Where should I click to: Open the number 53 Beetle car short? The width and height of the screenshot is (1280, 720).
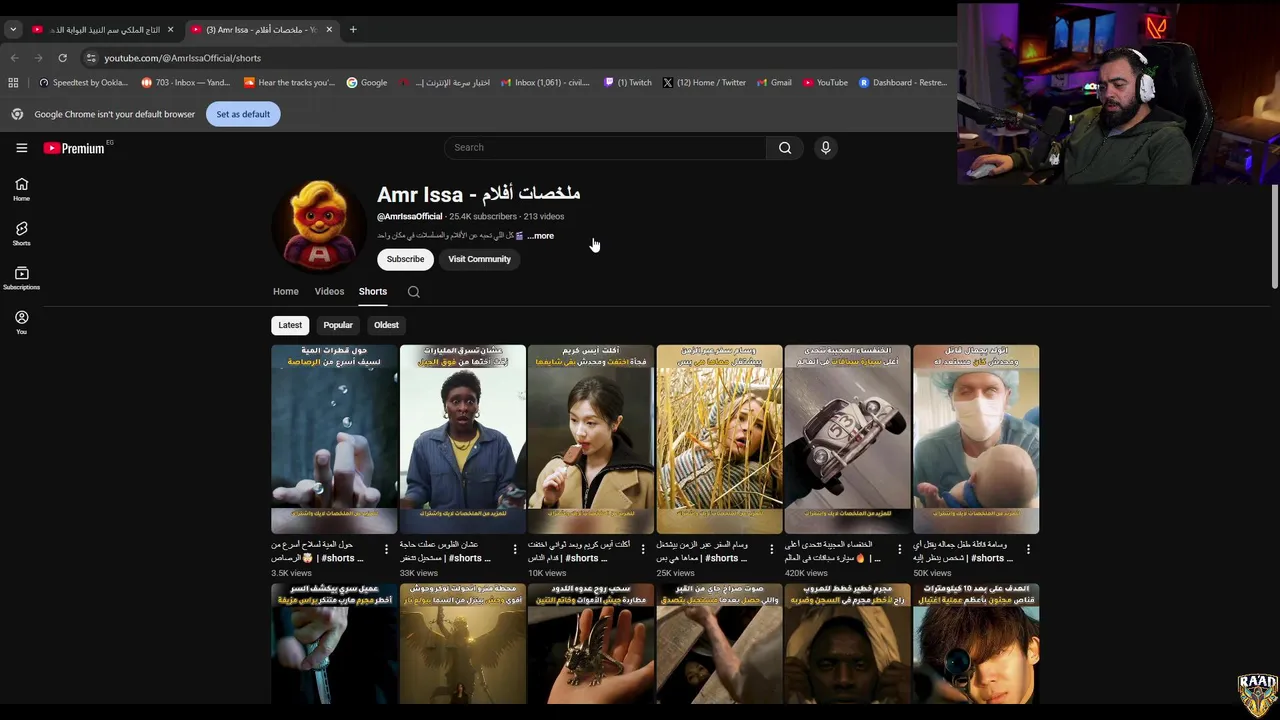[847, 439]
